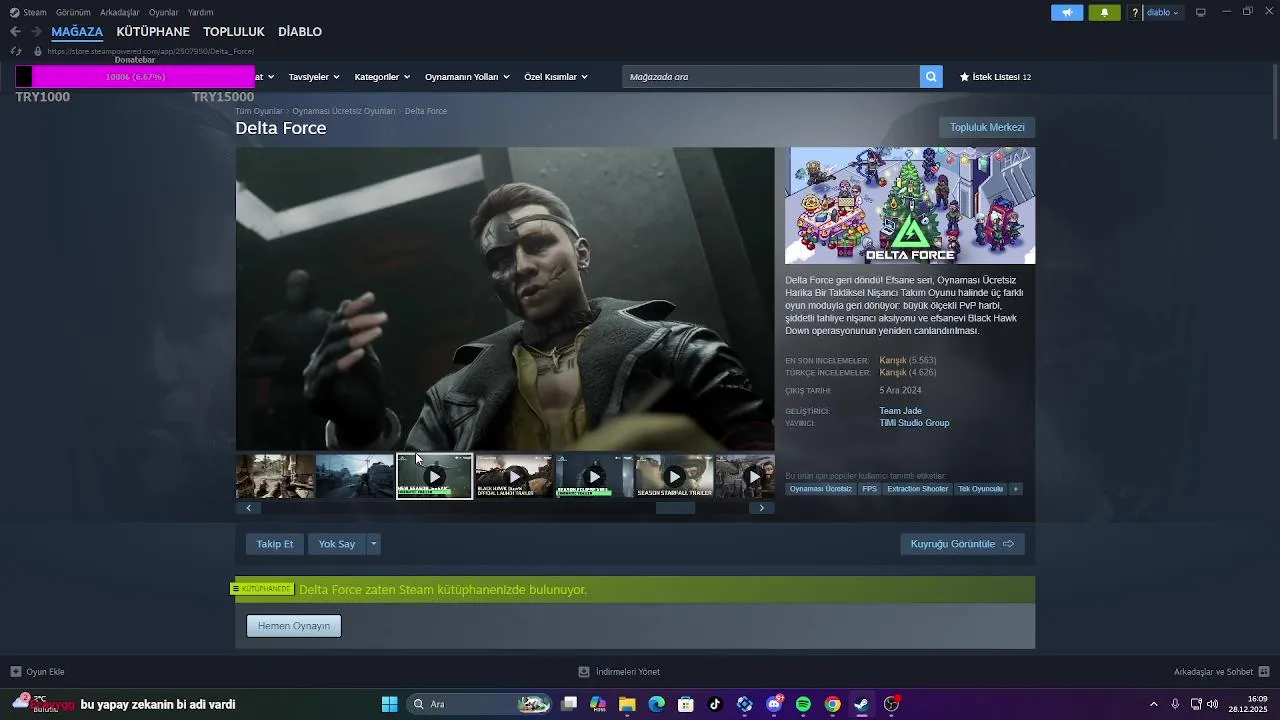Click the Topluluk Merkezi button

[x=987, y=127]
